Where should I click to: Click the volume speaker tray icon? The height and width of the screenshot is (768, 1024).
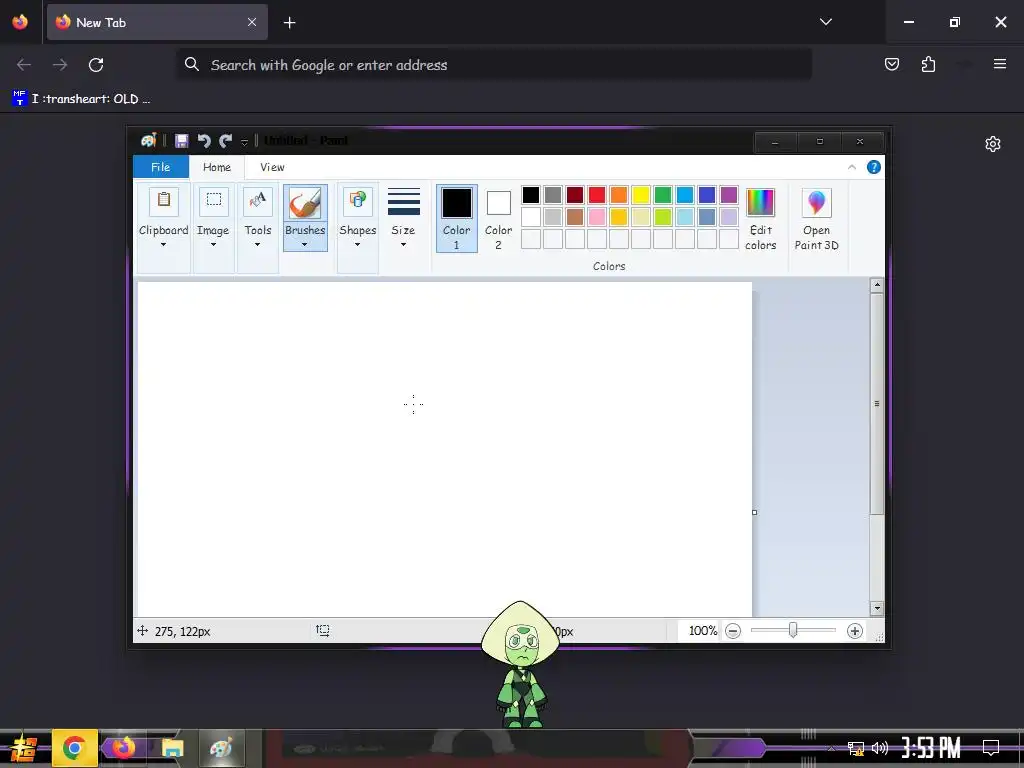[880, 748]
